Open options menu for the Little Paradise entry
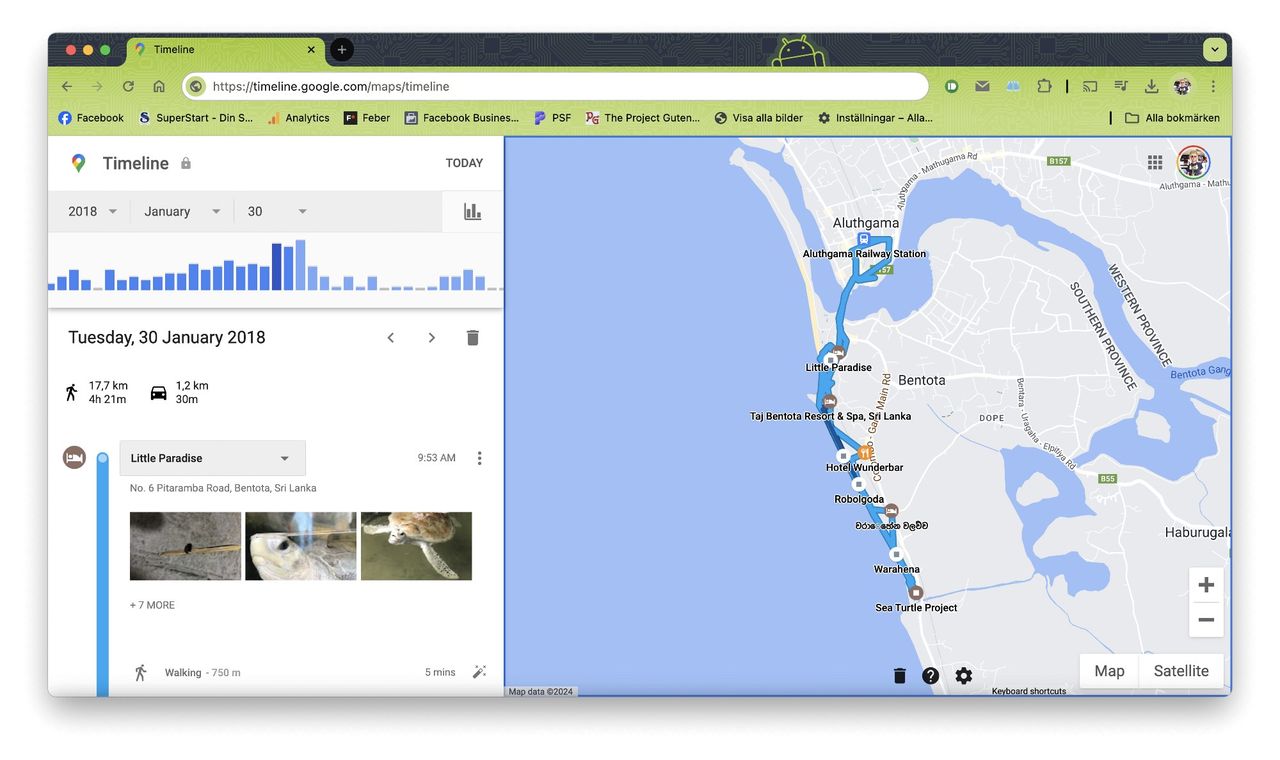This screenshot has width=1280, height=760. coord(479,457)
